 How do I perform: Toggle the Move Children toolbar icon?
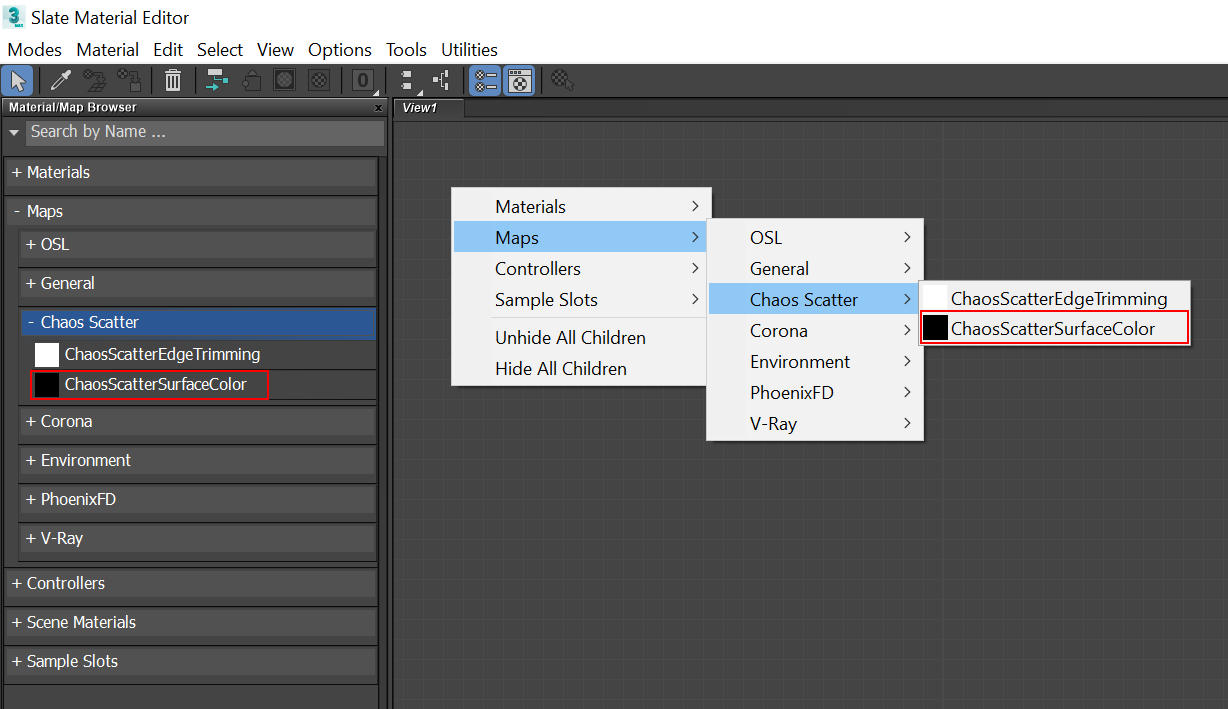[217, 81]
